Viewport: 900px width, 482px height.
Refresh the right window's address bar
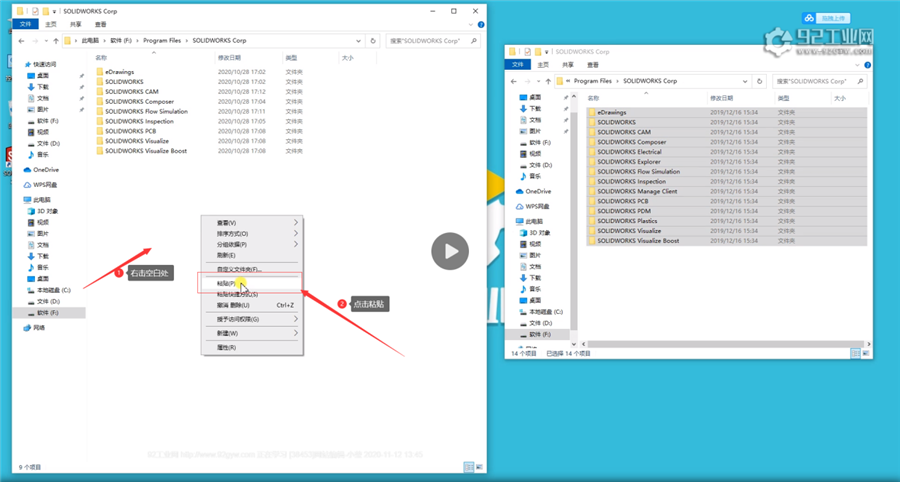pos(760,81)
